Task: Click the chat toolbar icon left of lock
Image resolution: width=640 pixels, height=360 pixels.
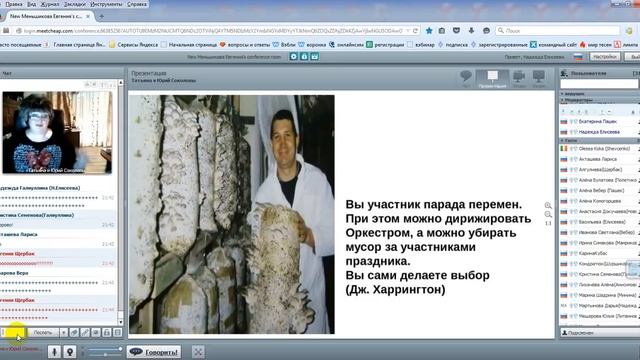Action: [x=96, y=333]
